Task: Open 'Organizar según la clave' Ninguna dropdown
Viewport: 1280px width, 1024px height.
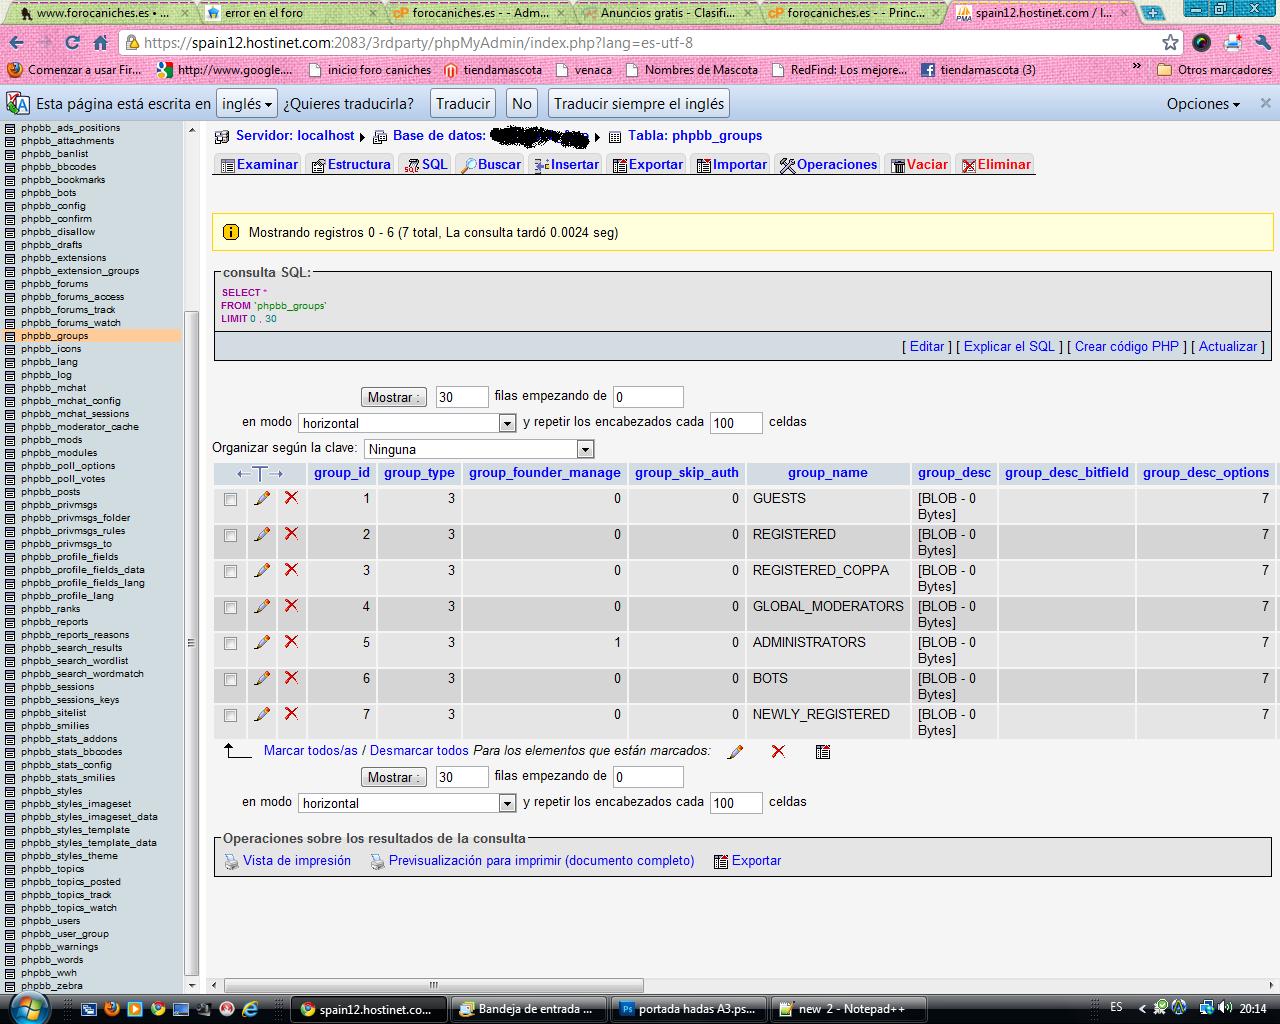Action: click(479, 449)
